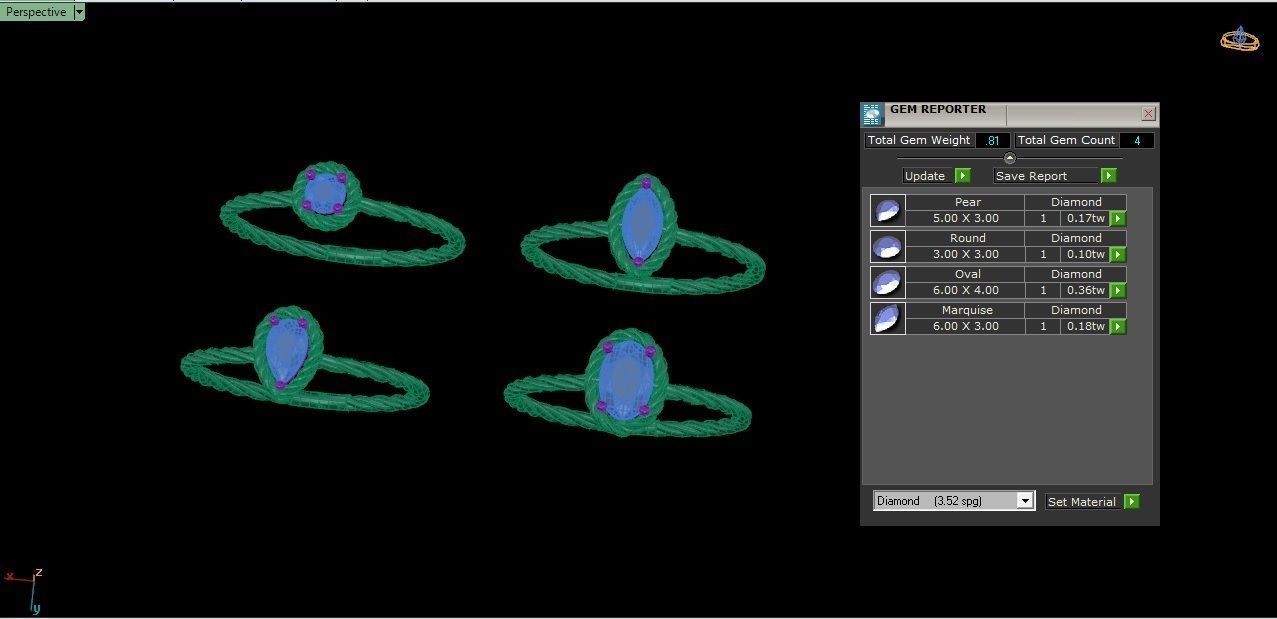Click Diamond material text in Pear row

[x=1076, y=202]
